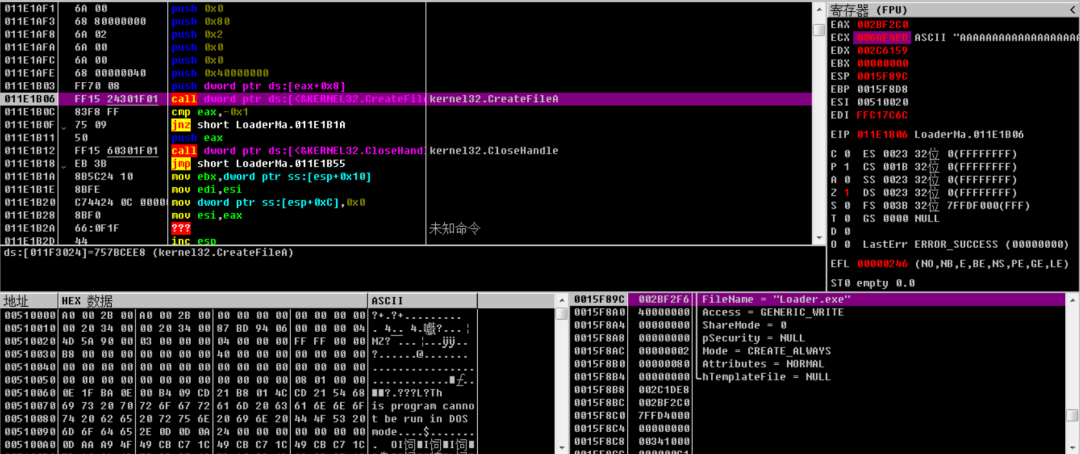Select EBX register value 00000000

pyautogui.click(x=883, y=63)
